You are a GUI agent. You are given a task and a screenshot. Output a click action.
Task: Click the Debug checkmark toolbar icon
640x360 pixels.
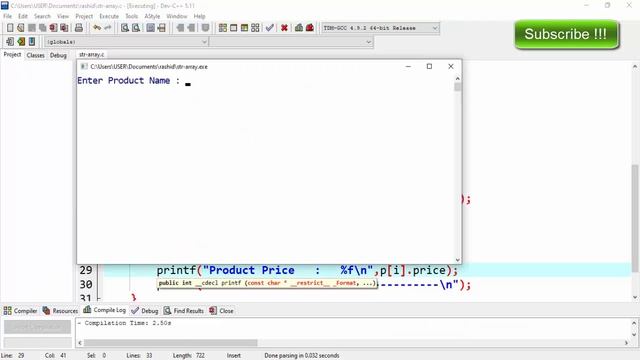pyautogui.click(x=270, y=28)
